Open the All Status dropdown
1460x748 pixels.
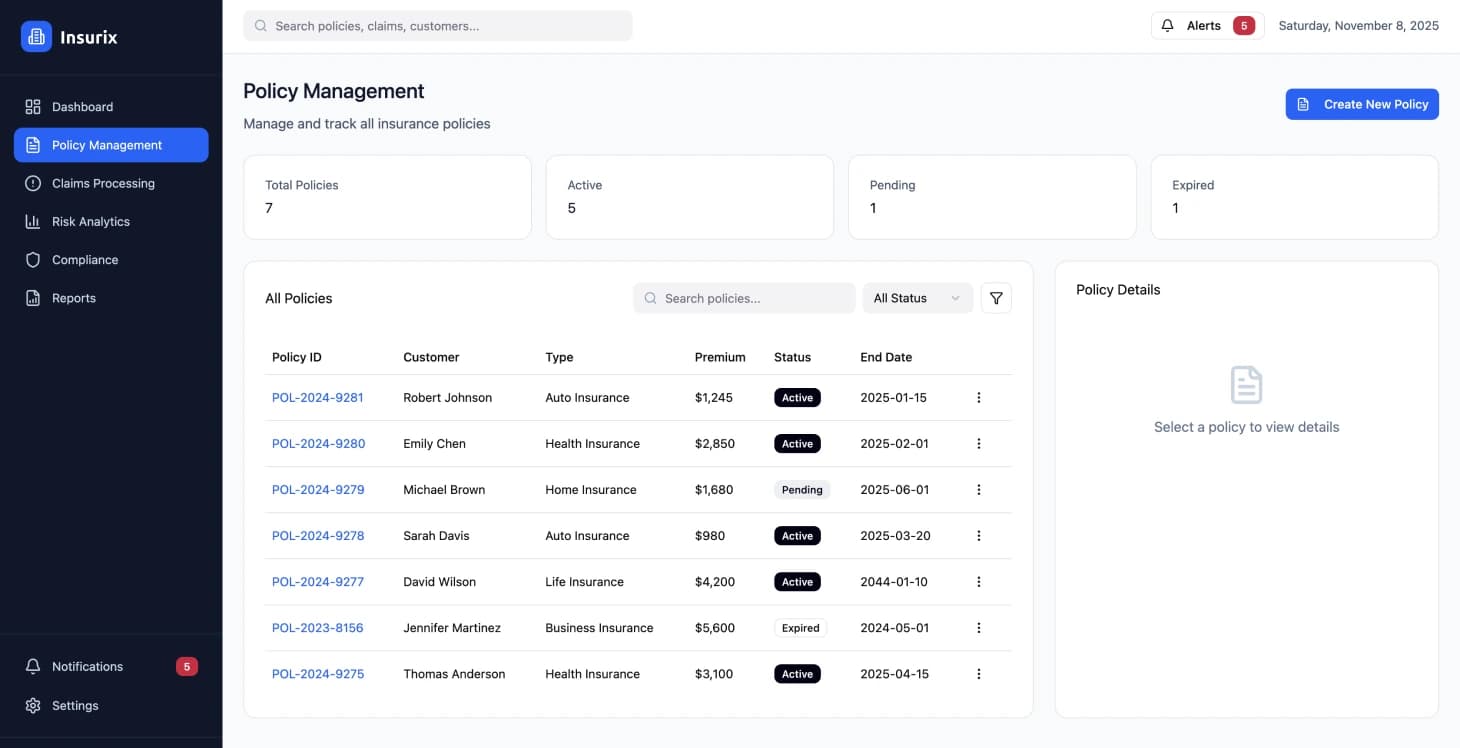coord(916,297)
